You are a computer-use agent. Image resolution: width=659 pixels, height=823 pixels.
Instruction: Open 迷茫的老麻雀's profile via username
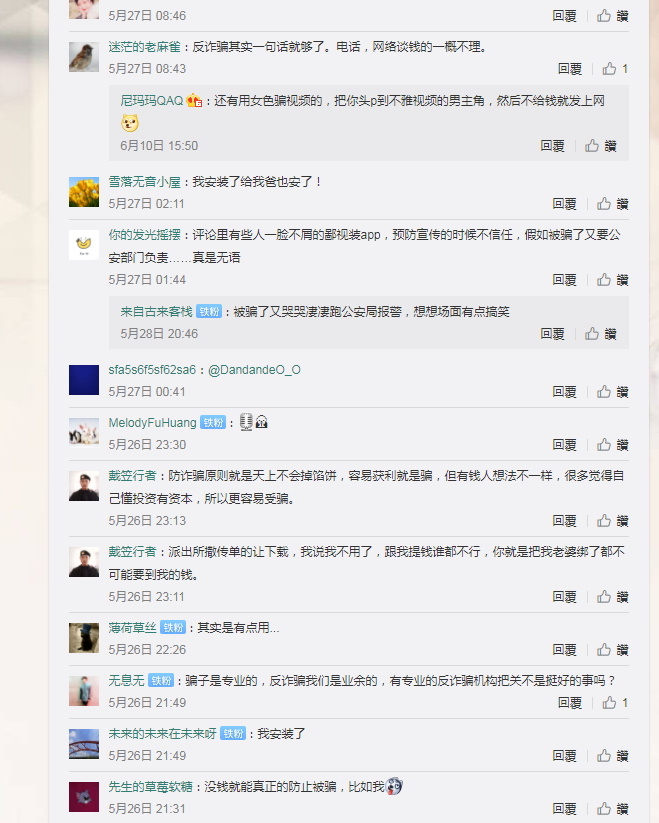[x=144, y=47]
